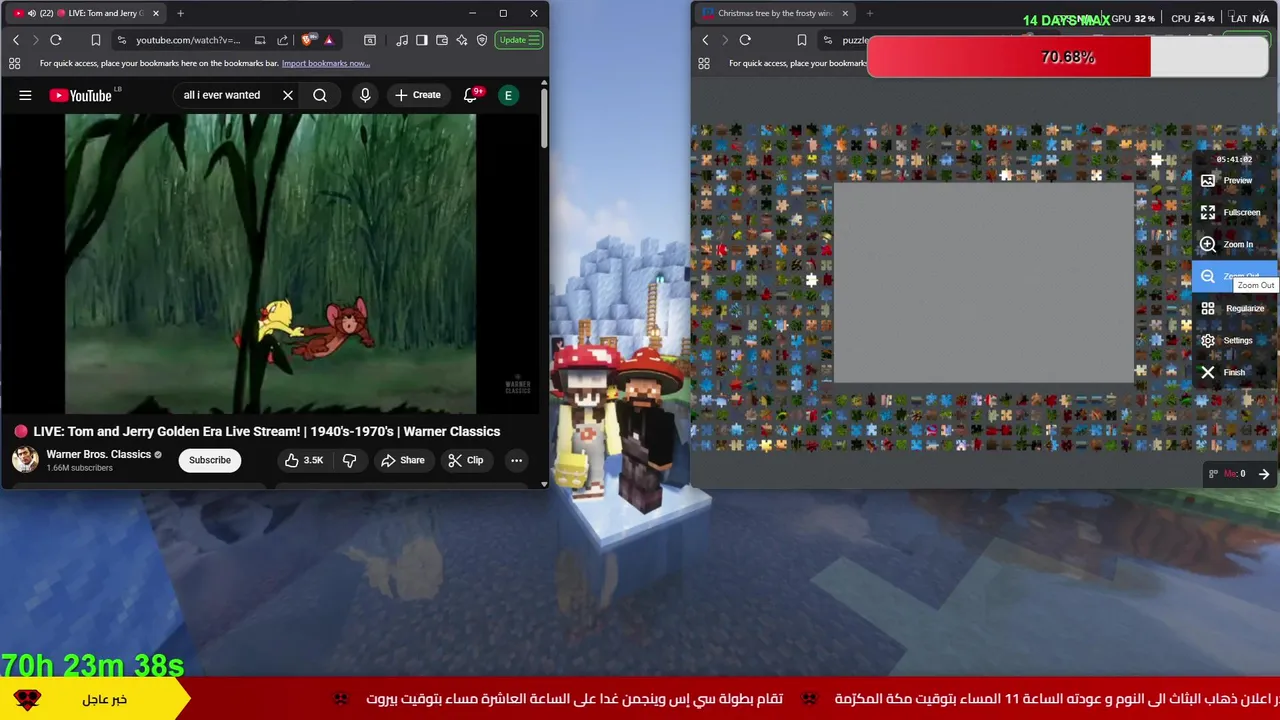The width and height of the screenshot is (1280, 720).
Task: Open Warner Bros. Classics channel name
Action: (x=98, y=454)
